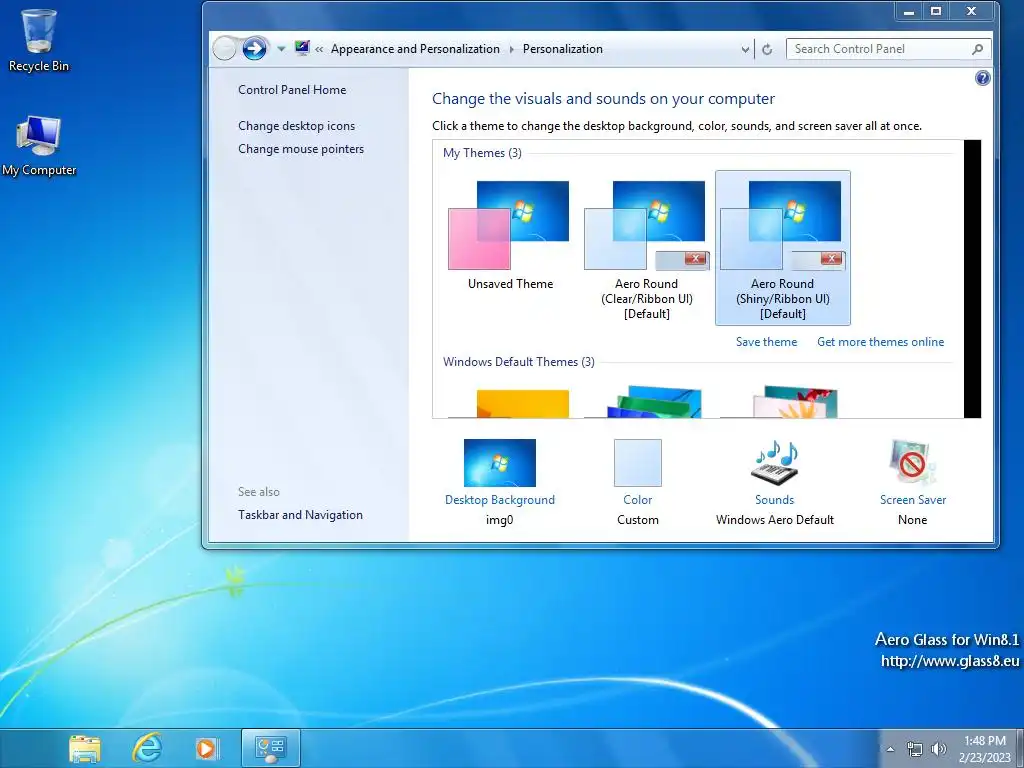Open Sounds settings music icon
The image size is (1024, 768).
[x=775, y=463]
